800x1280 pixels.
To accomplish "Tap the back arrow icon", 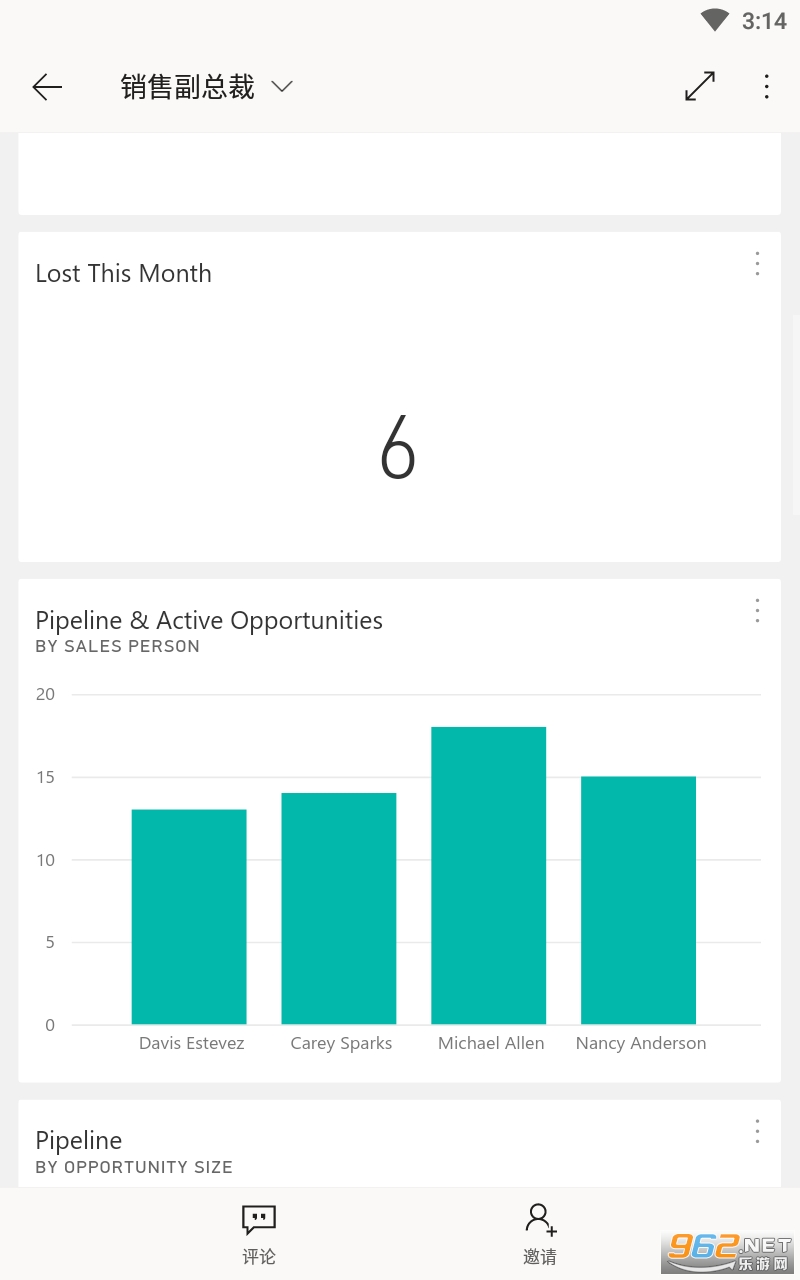I will pos(47,88).
